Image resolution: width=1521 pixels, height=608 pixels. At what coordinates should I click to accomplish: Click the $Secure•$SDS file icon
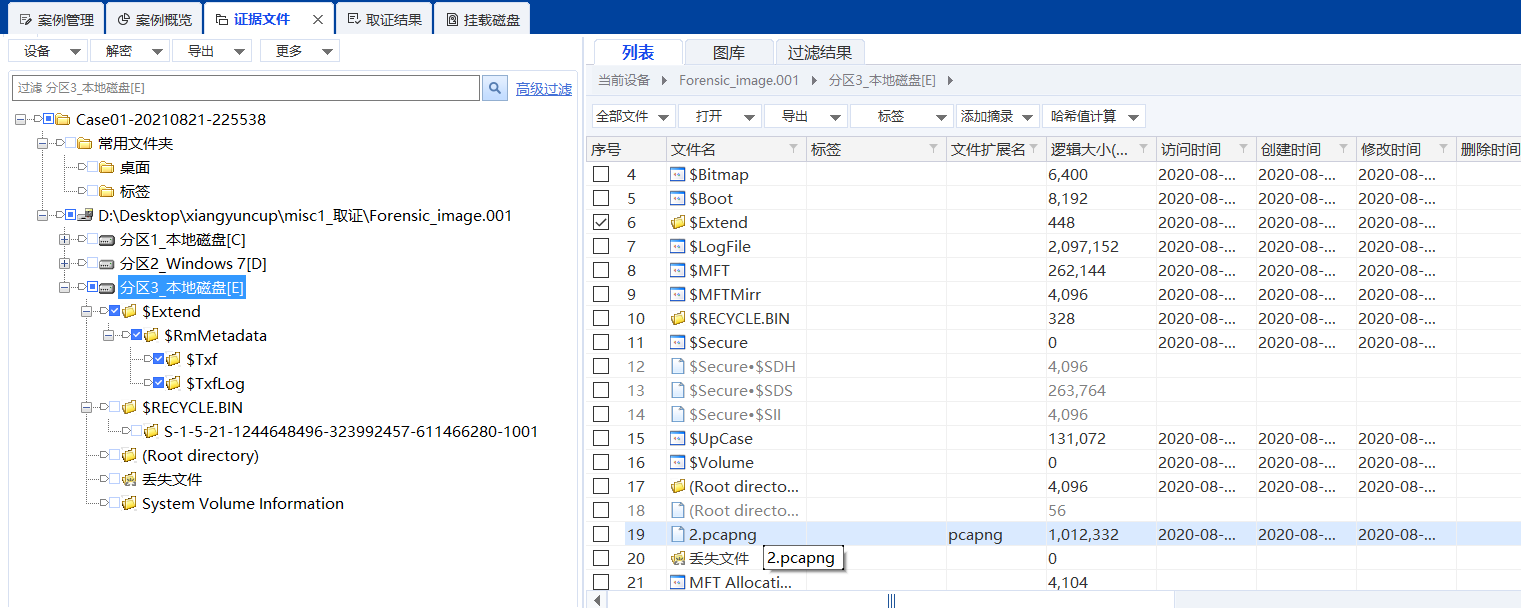(x=678, y=390)
